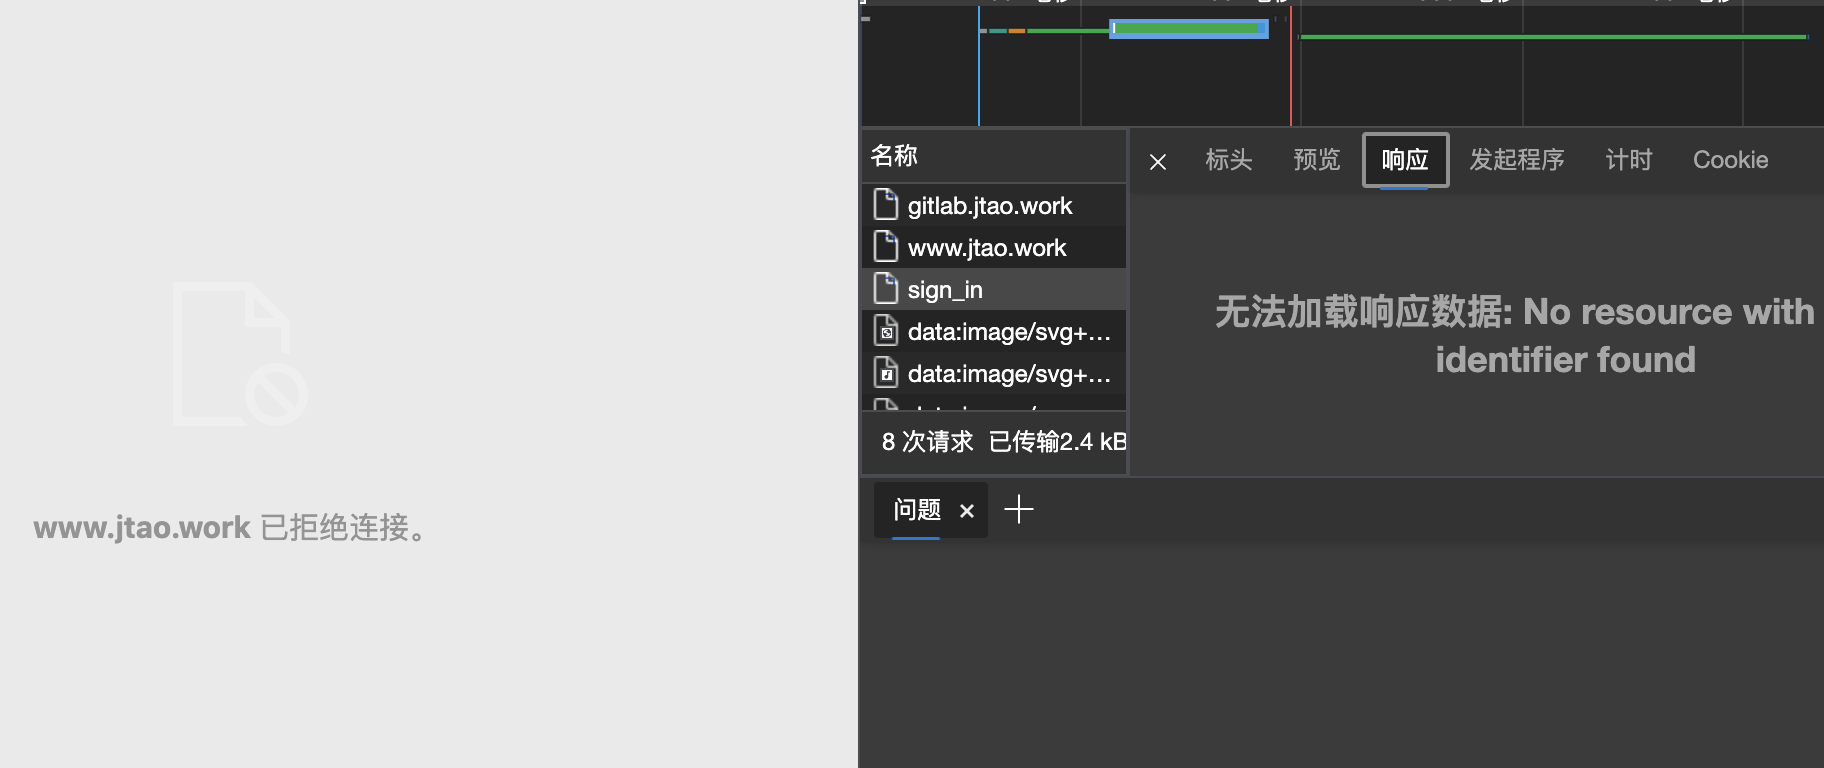
Task: Switch to the 标头 tab
Action: [x=1228, y=160]
